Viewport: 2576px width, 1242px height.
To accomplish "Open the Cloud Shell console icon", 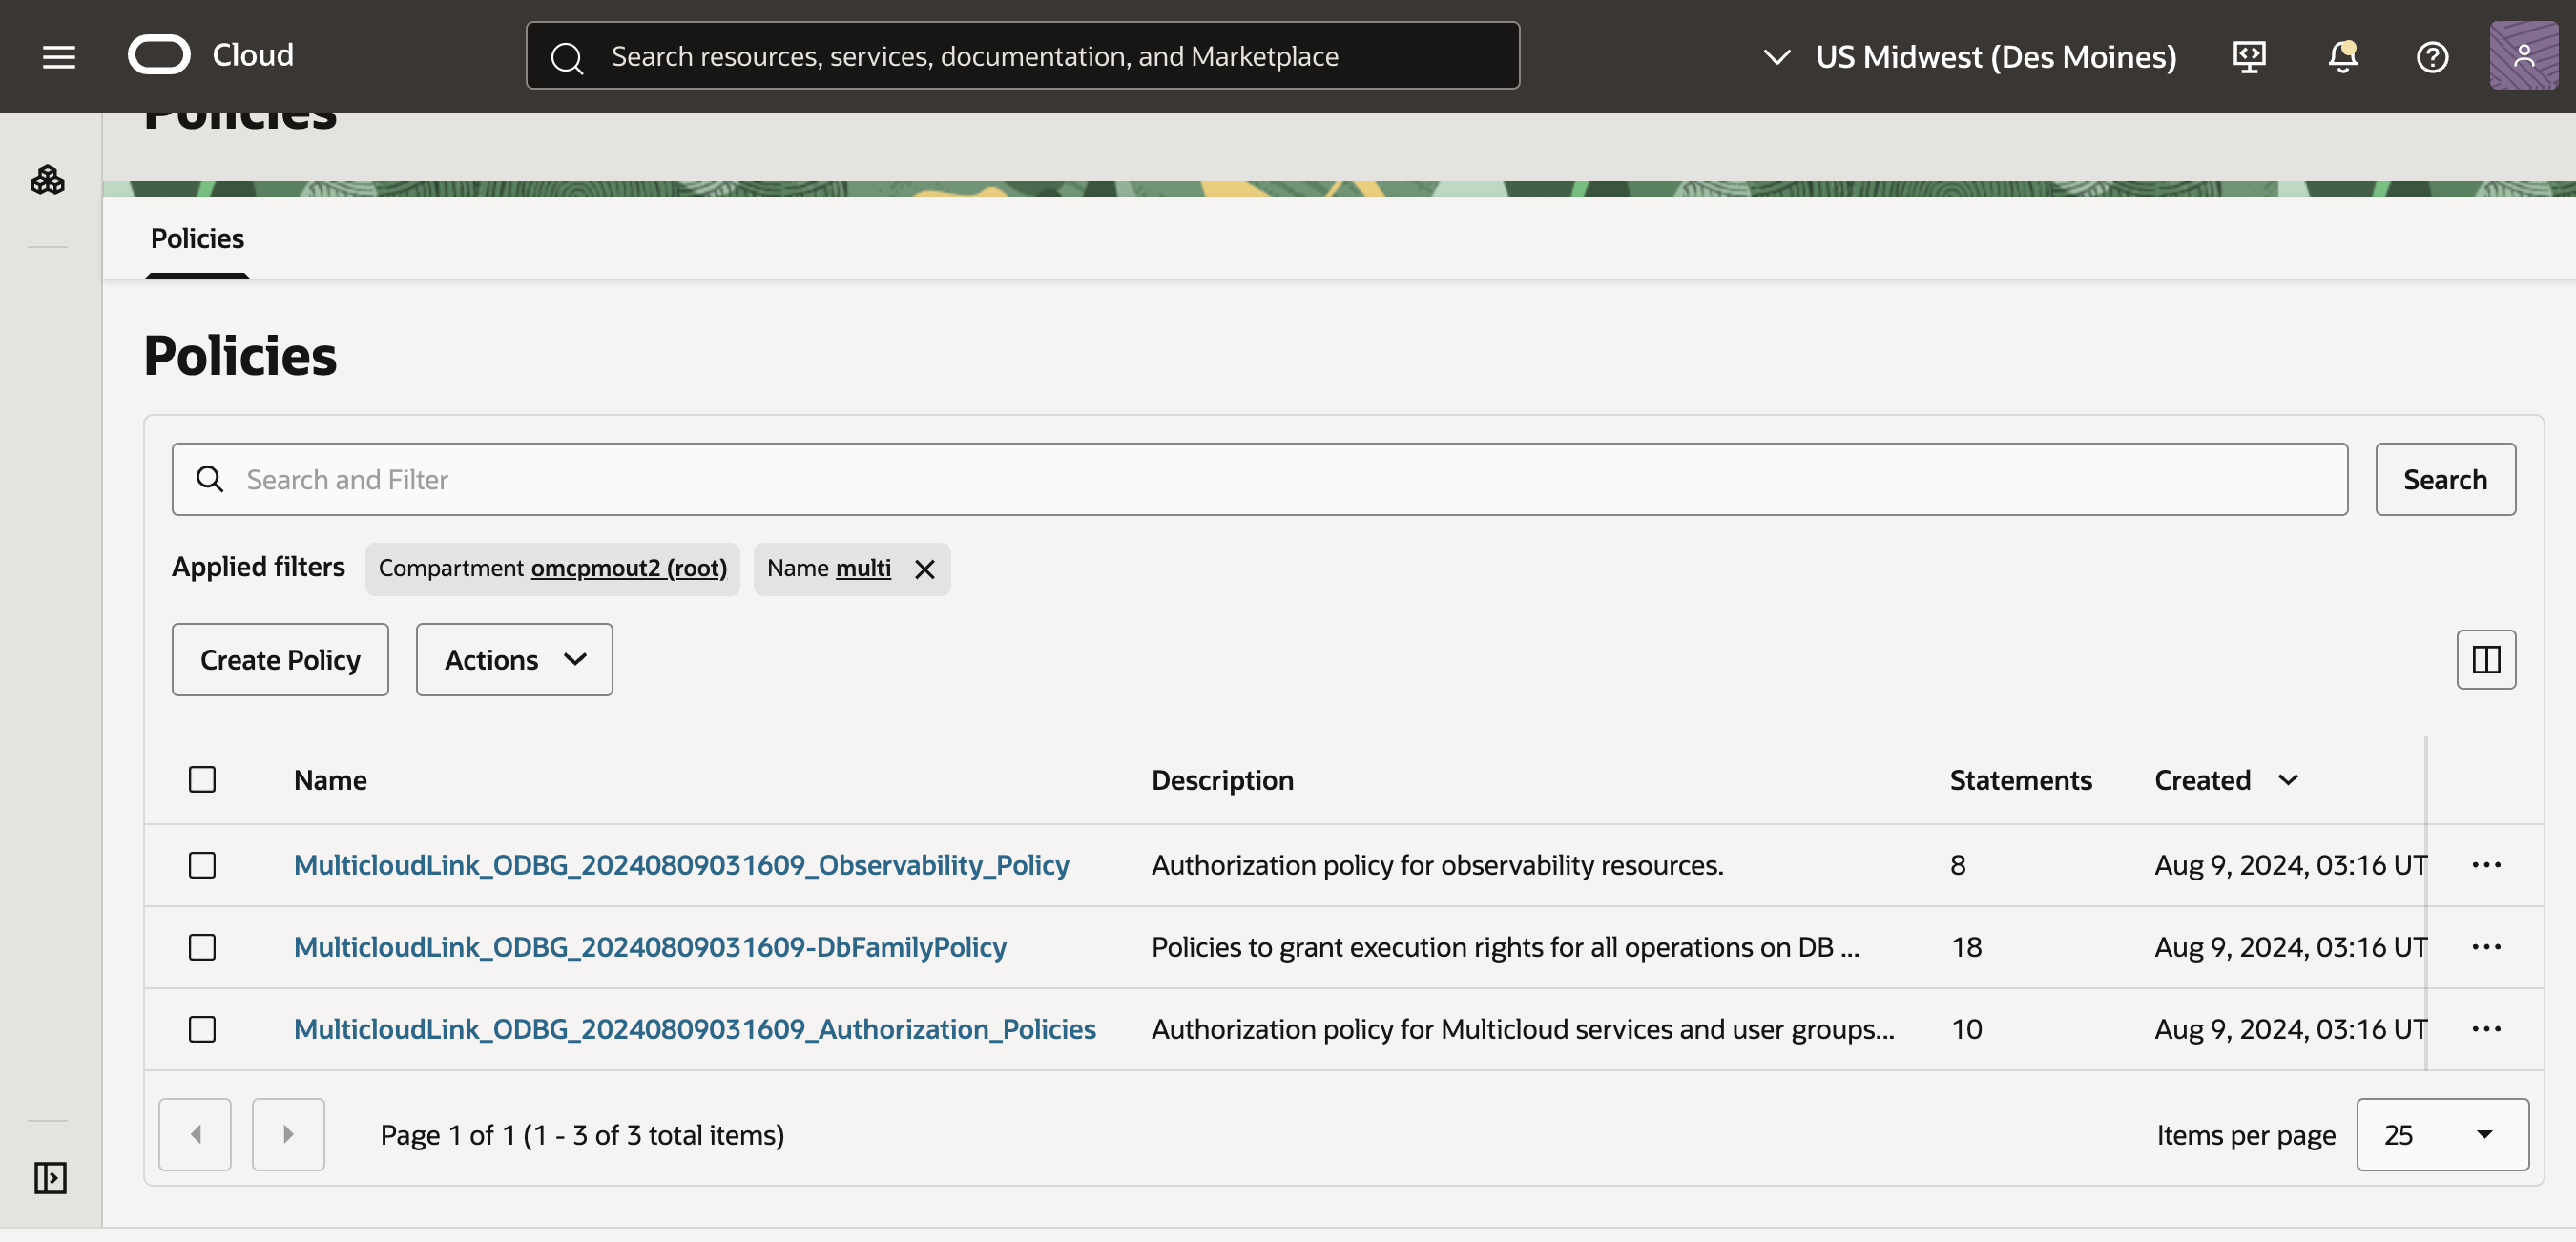I will (x=2249, y=57).
